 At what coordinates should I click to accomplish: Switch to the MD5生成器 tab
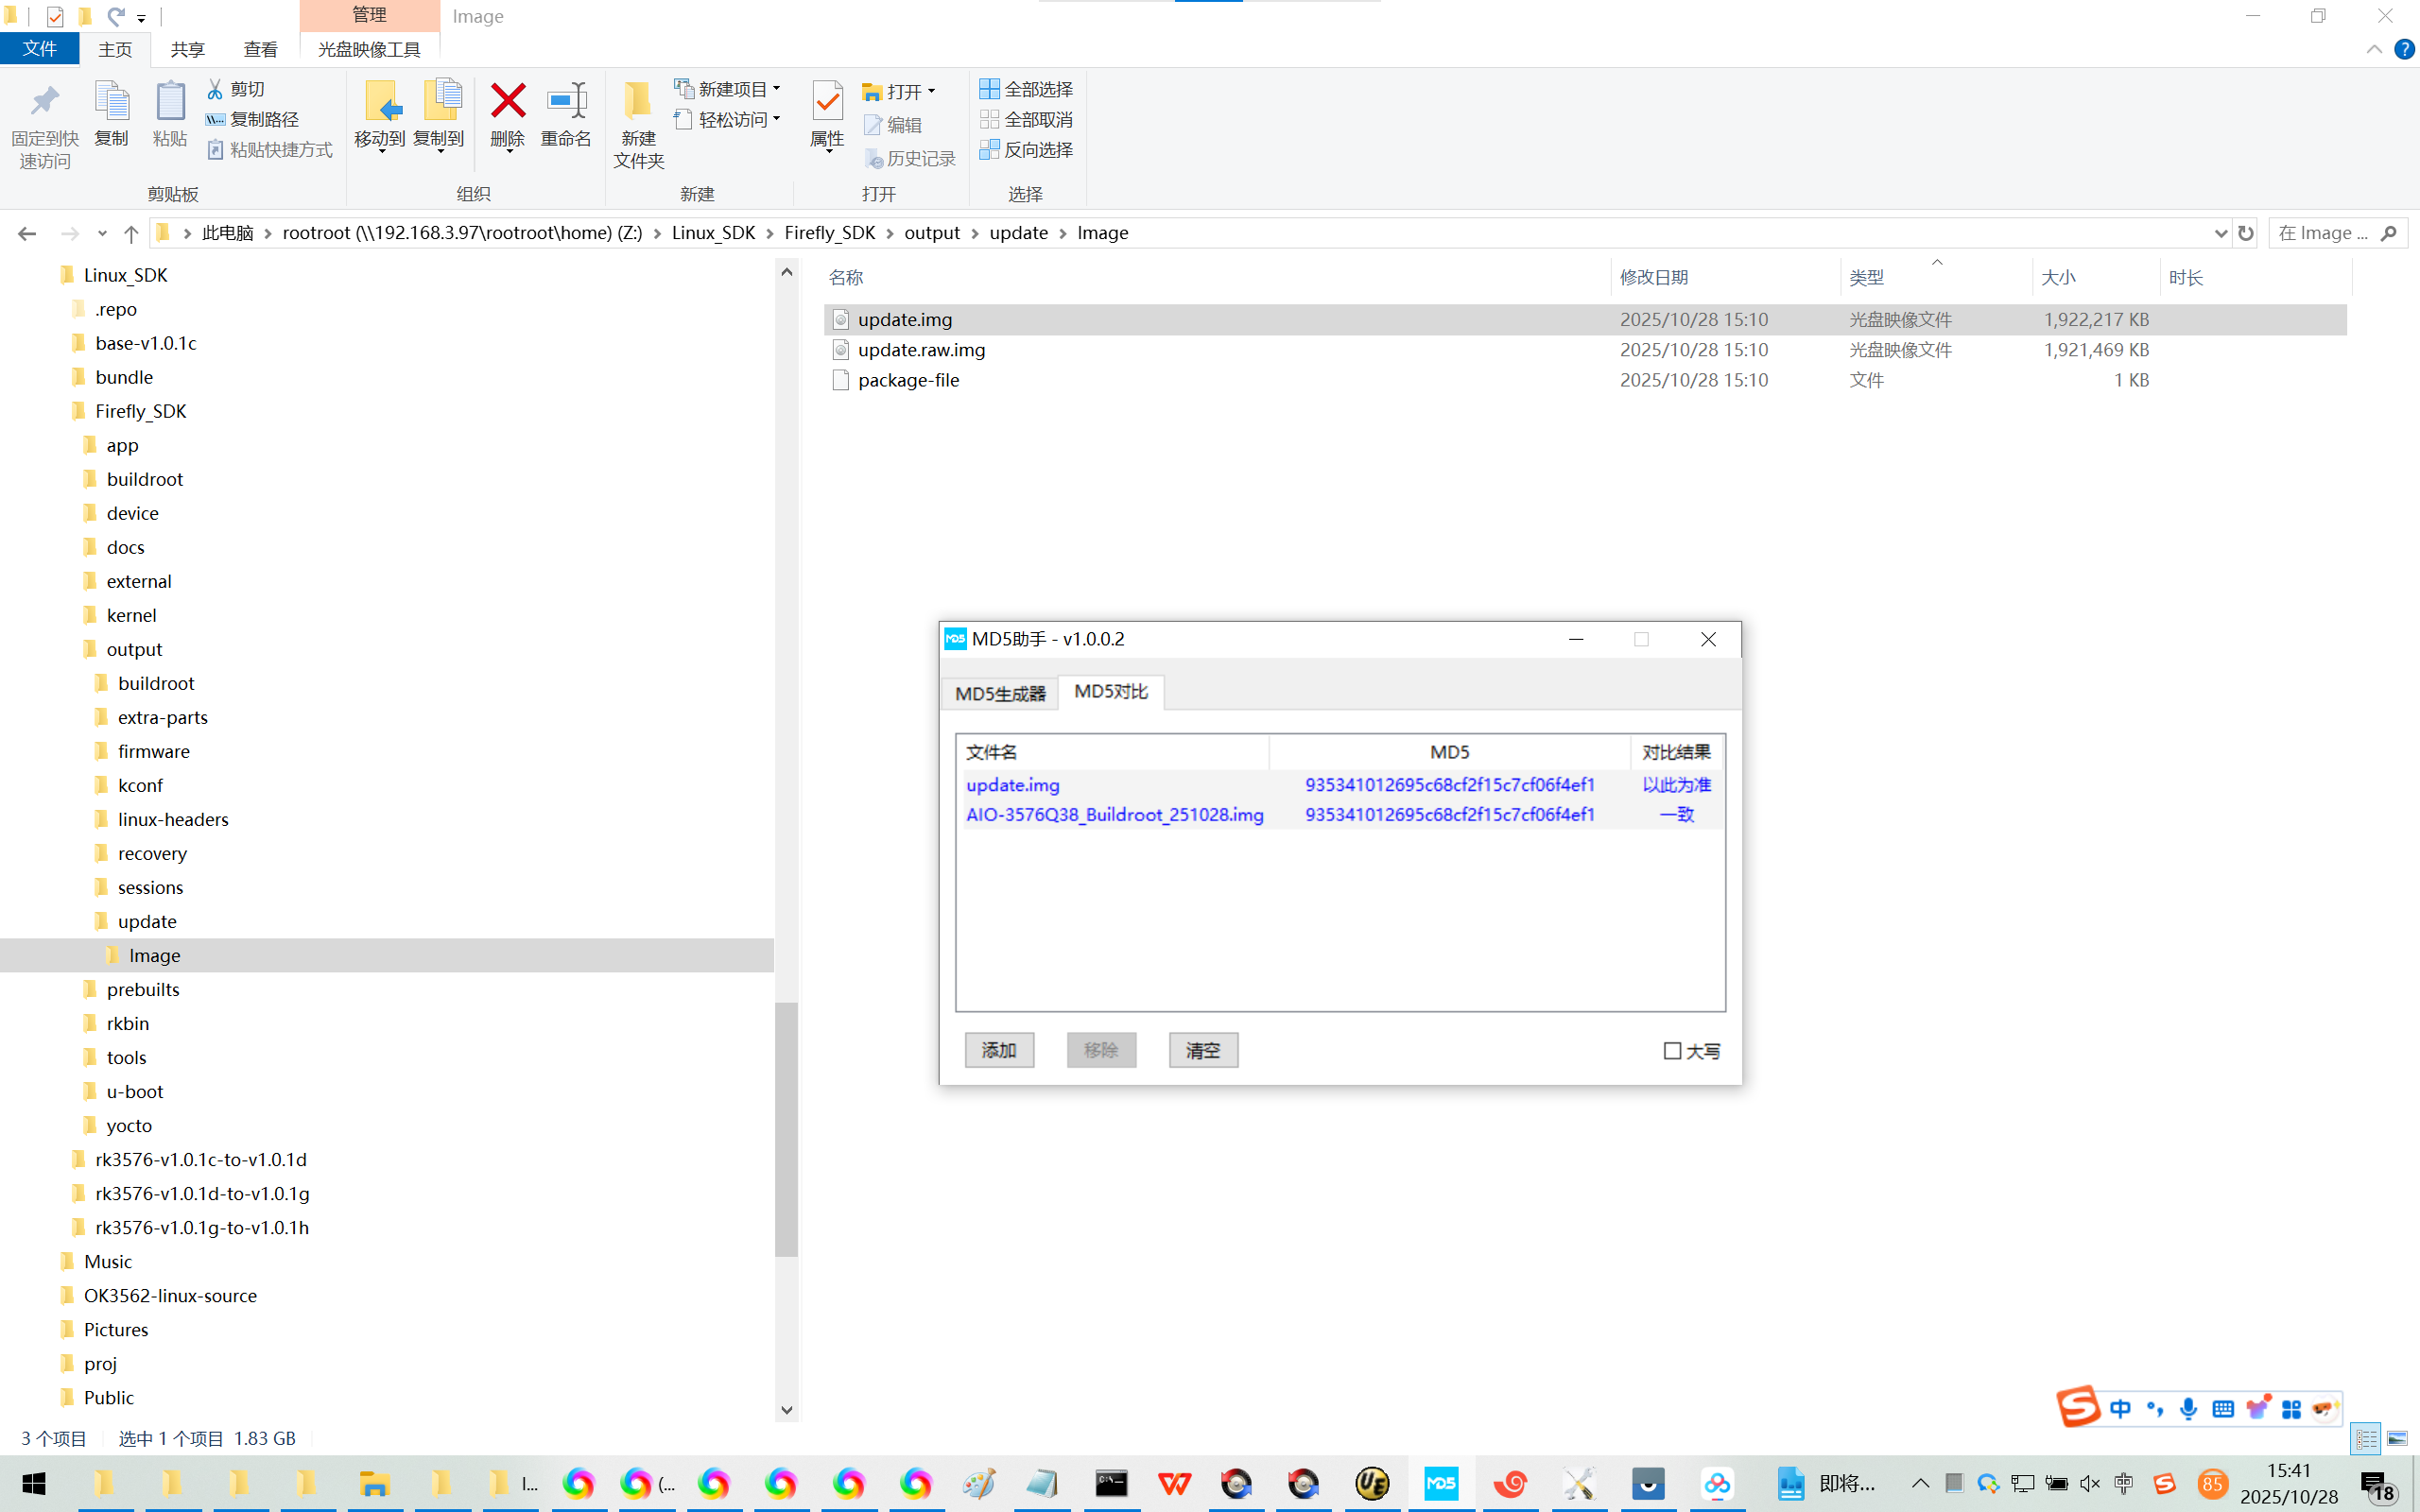pyautogui.click(x=1000, y=692)
